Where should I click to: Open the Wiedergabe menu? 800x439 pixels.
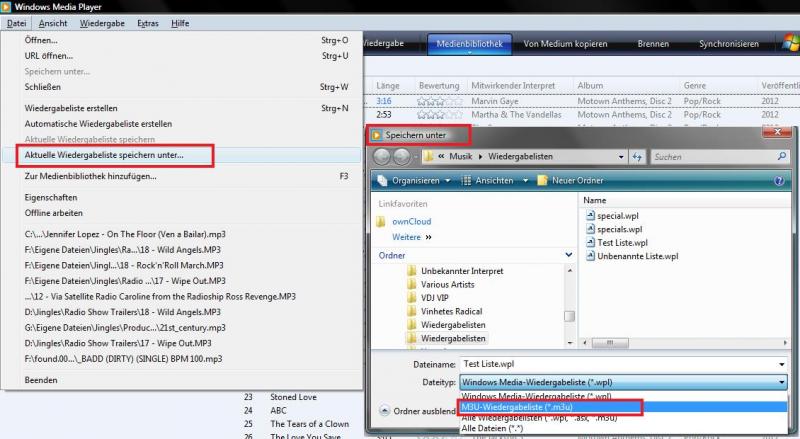point(102,23)
